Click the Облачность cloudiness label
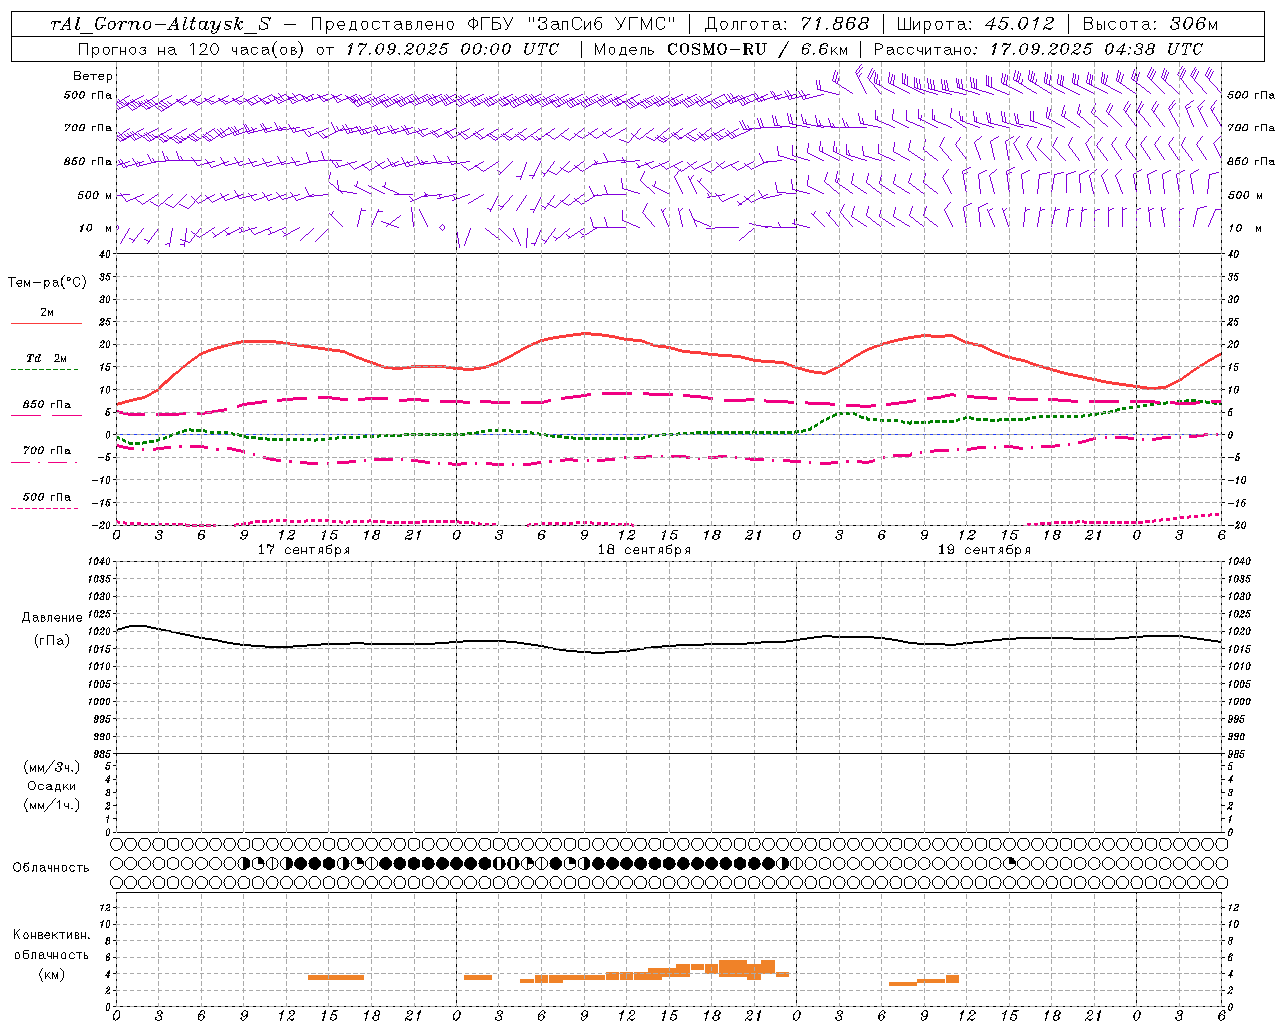 51,868
